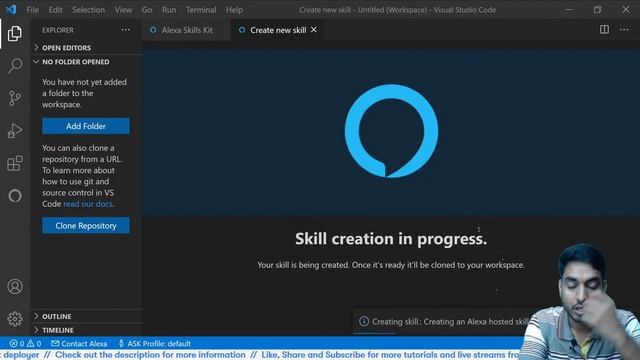The height and width of the screenshot is (360, 640).
Task: Click the VS Code logo icon
Action: point(11,9)
